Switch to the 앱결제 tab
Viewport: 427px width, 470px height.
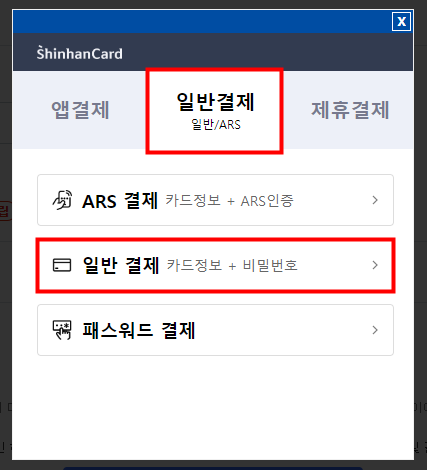click(80, 110)
